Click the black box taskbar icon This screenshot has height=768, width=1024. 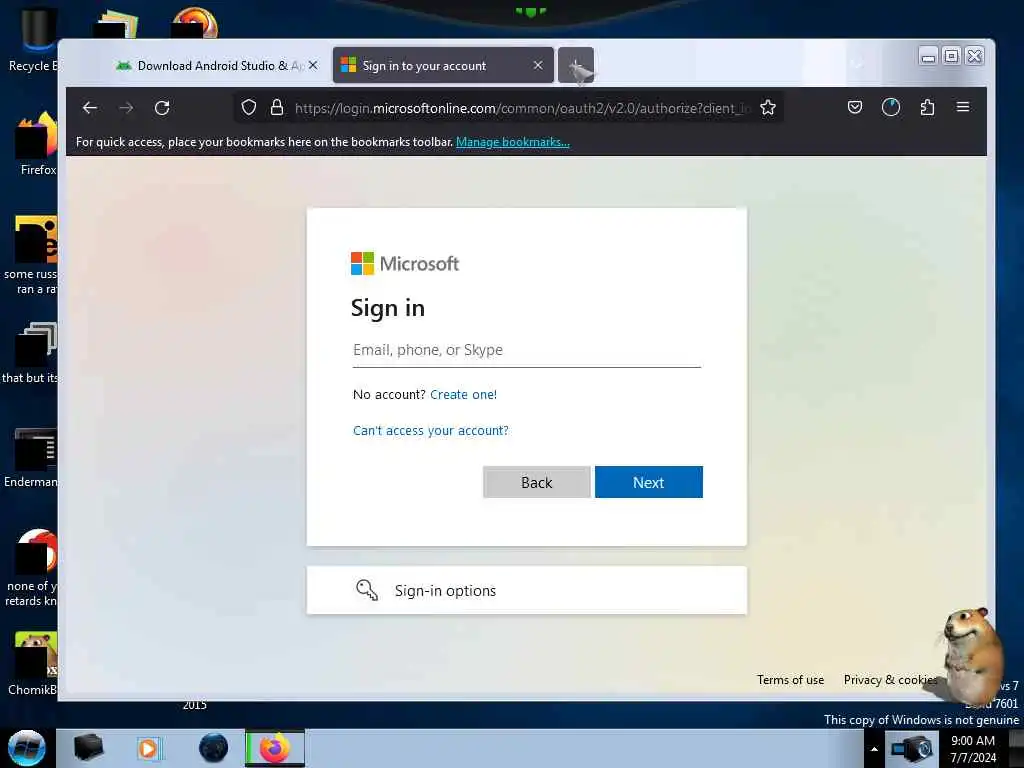point(88,748)
